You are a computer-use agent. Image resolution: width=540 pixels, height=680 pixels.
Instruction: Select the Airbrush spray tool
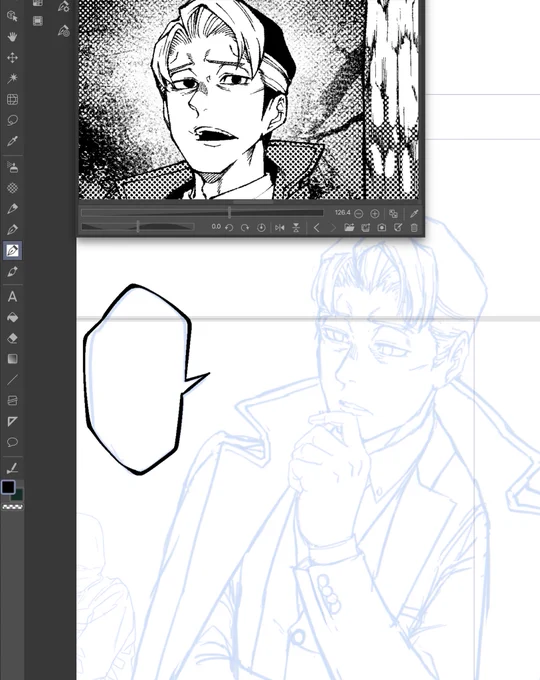[12, 167]
